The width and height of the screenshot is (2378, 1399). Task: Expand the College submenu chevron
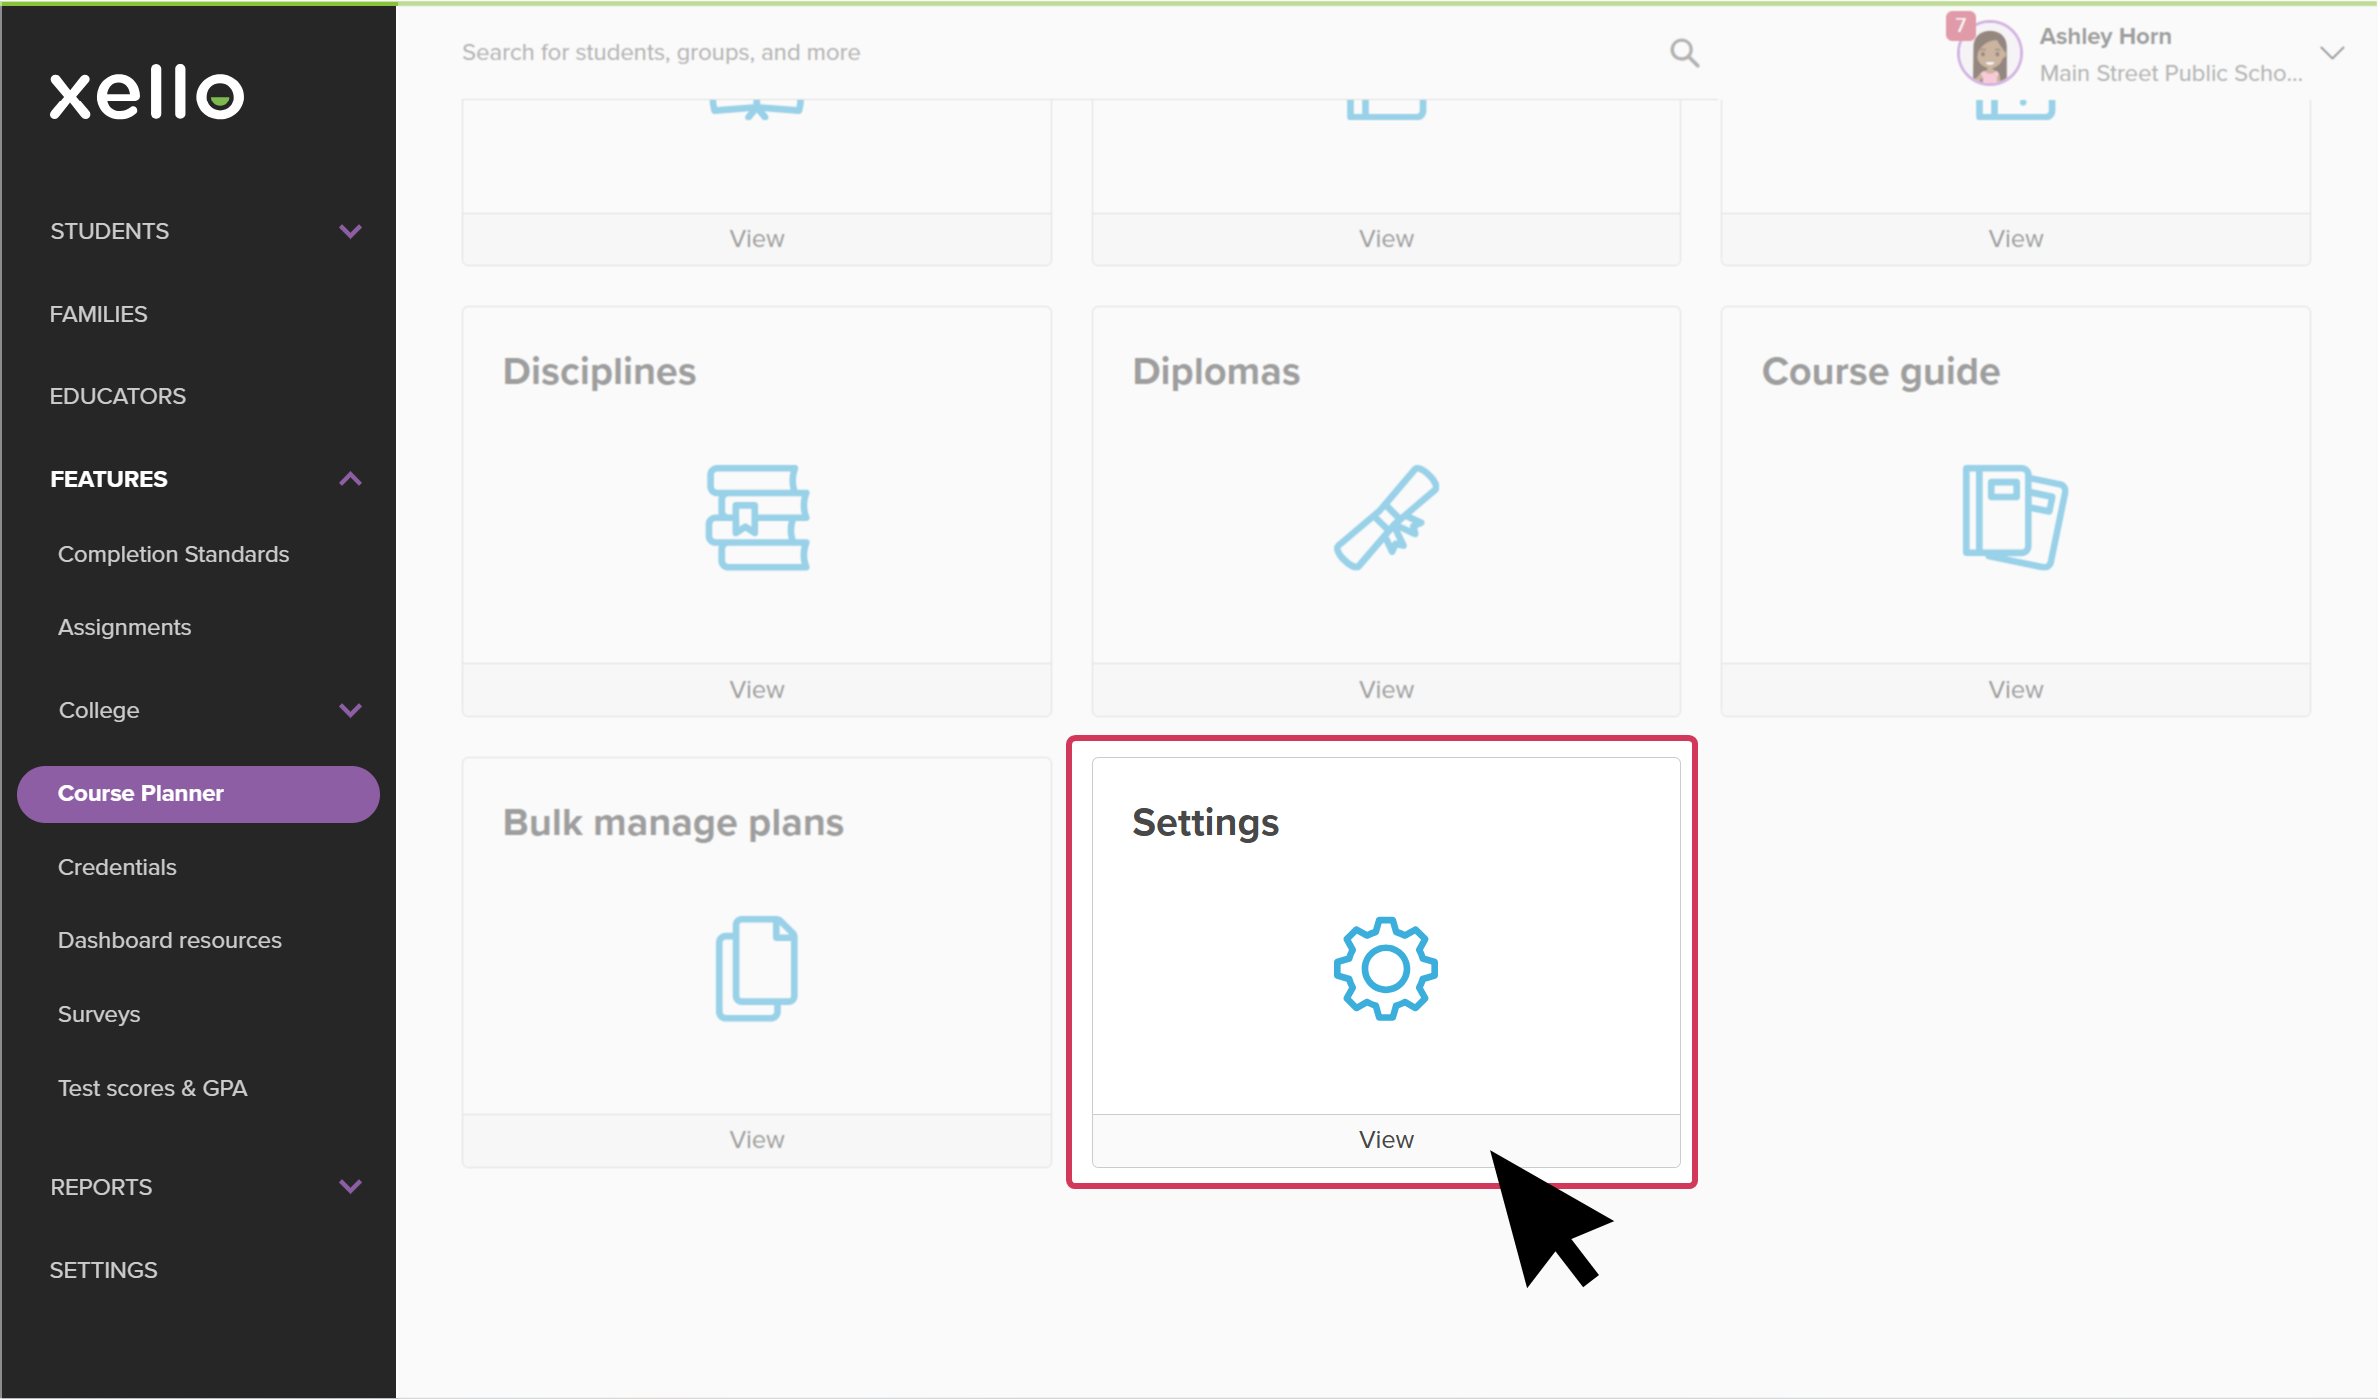pos(350,710)
